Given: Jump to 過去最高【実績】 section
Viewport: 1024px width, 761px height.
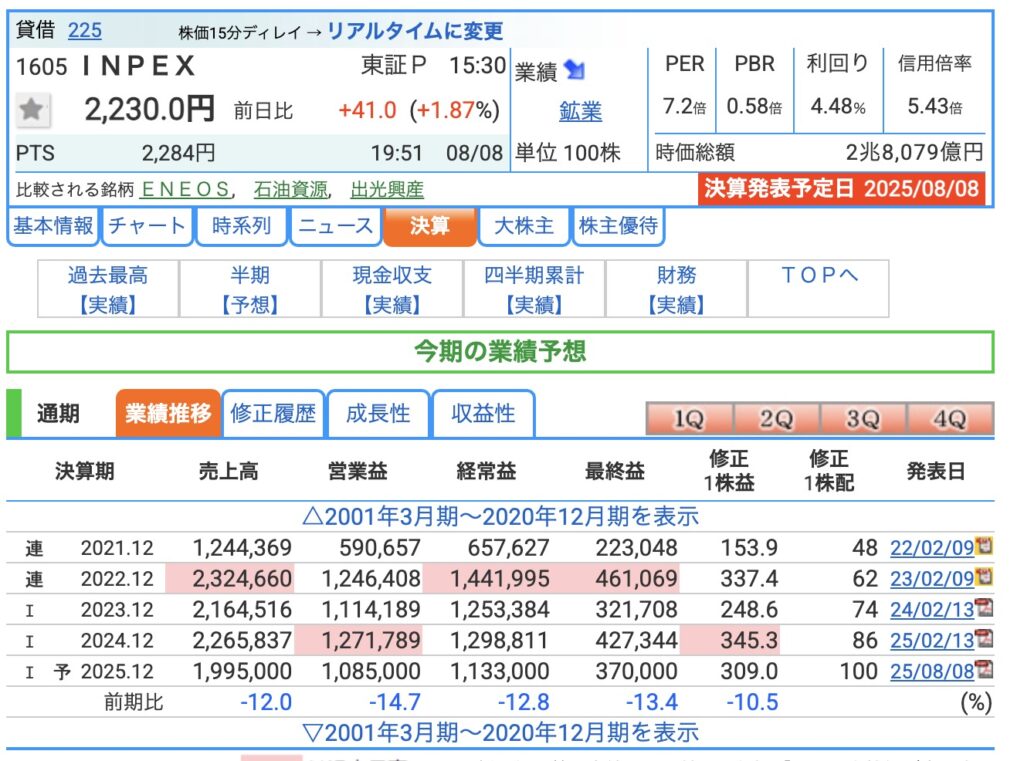Looking at the screenshot, I should [x=108, y=289].
